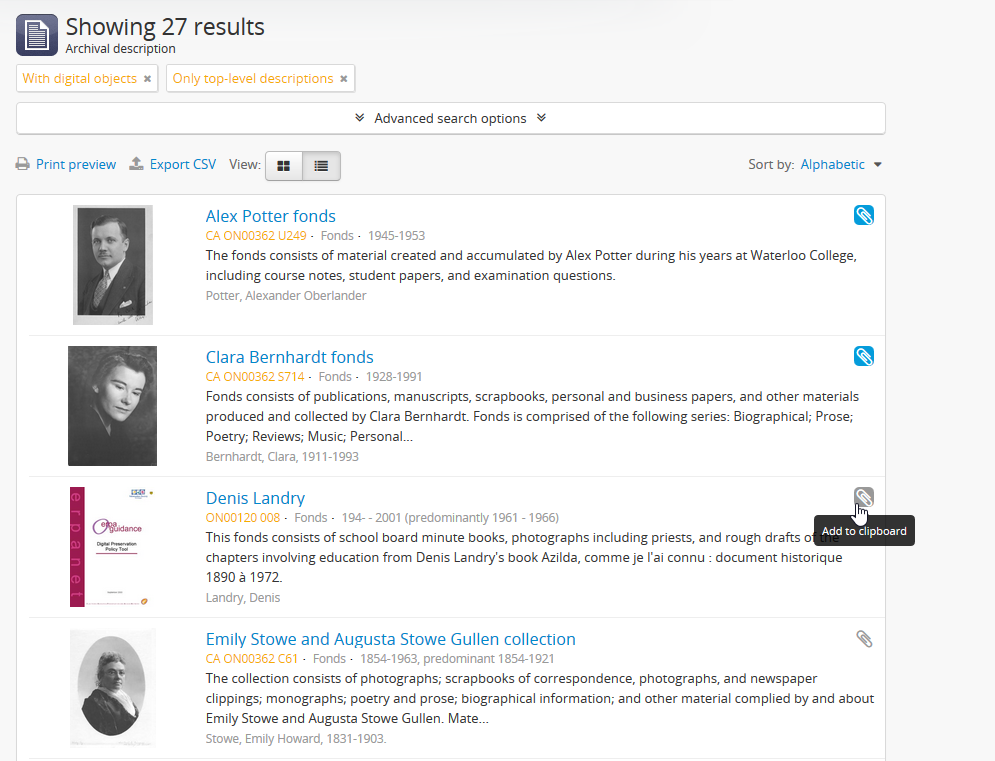Remove 'With digital objects' filter

pyautogui.click(x=147, y=79)
